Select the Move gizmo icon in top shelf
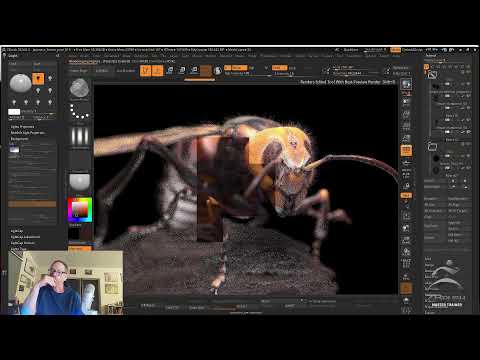 point(170,70)
